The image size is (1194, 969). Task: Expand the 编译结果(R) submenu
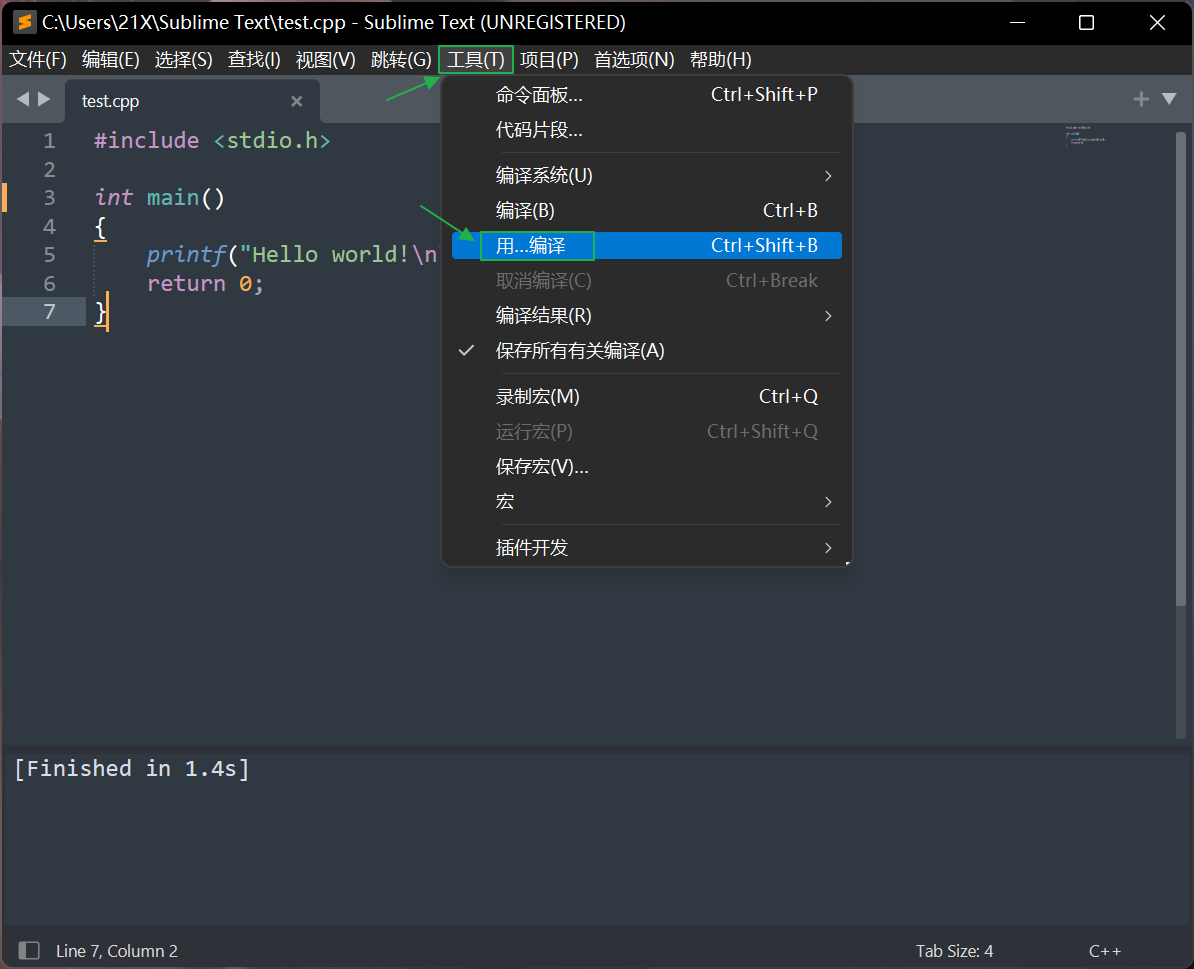coord(646,316)
